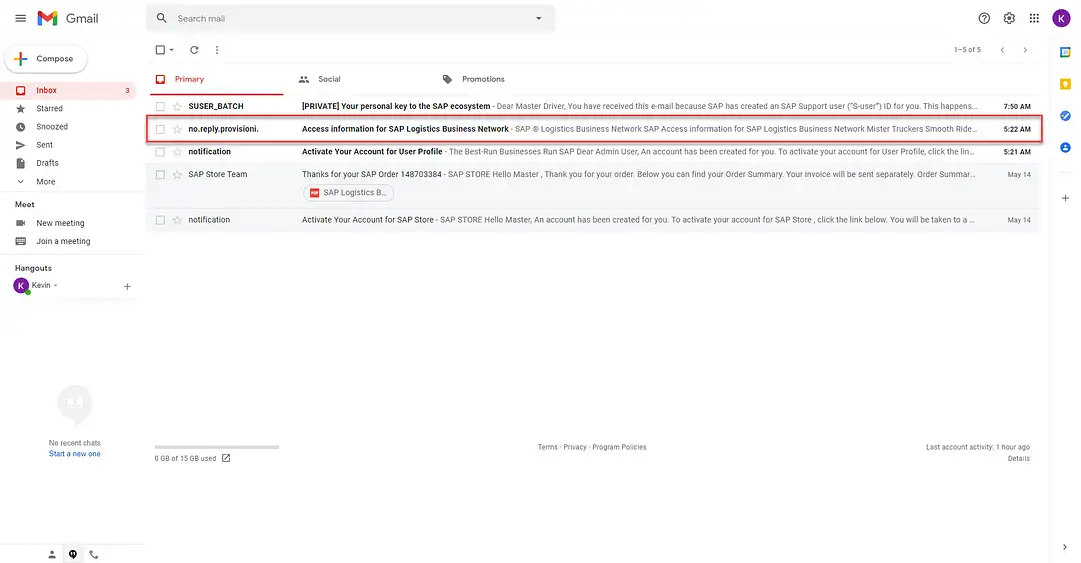The image size is (1081, 563).
Task: Open the Snoozed folder
Action: [52, 127]
